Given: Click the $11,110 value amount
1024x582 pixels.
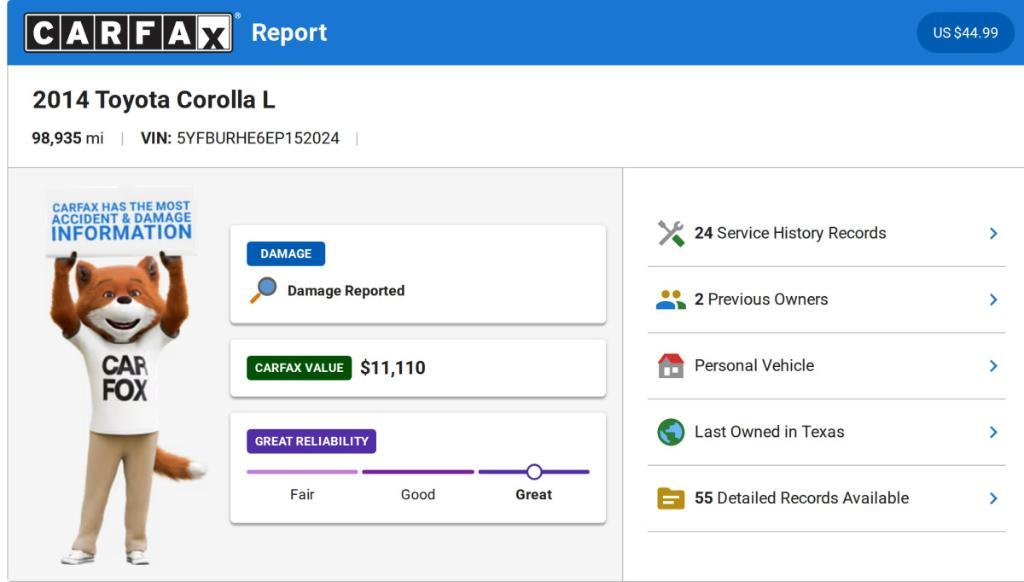Looking at the screenshot, I should coord(392,368).
